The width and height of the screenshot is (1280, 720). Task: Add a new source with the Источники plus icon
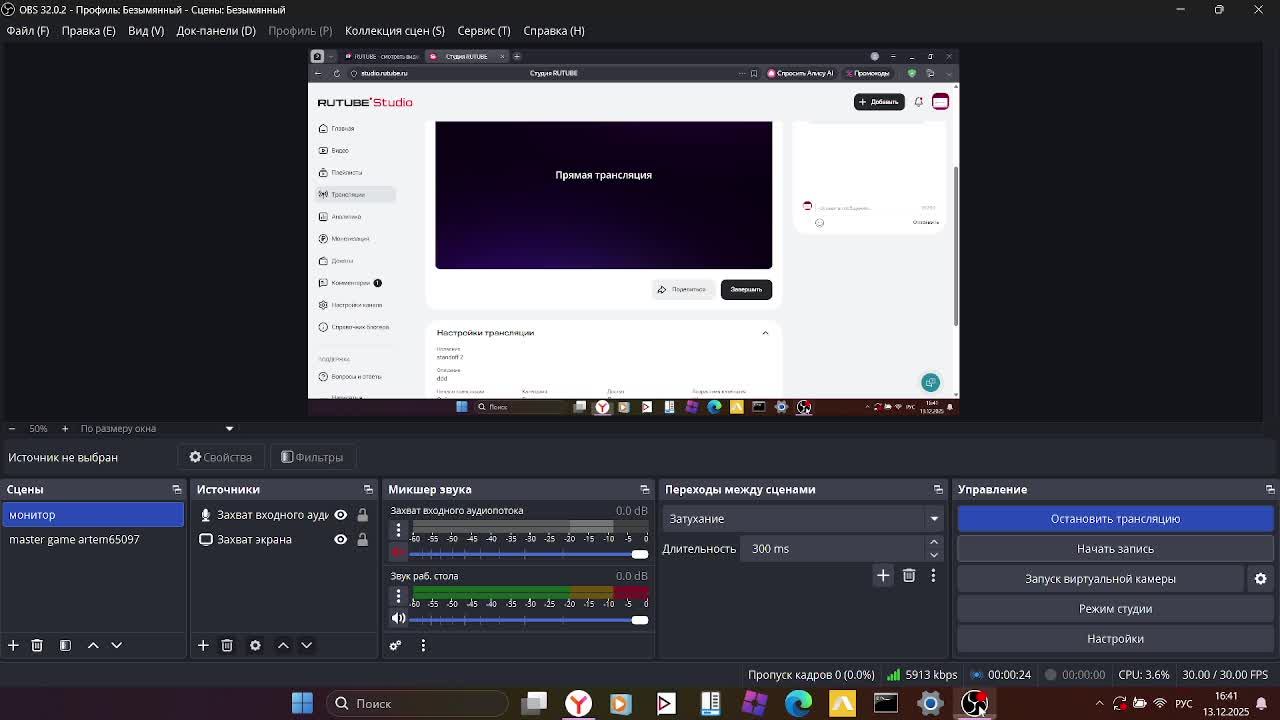coord(203,645)
